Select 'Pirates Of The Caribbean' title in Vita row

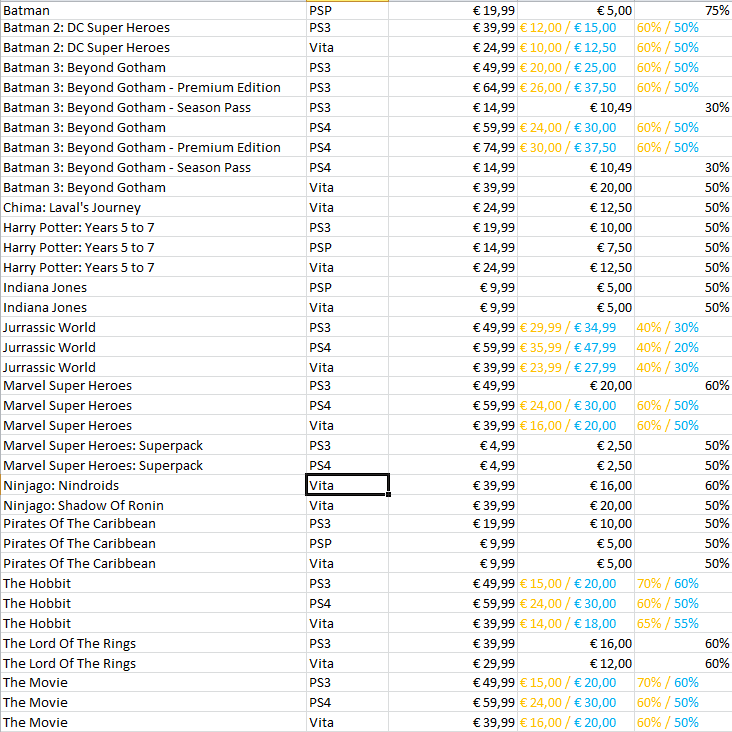153,563
